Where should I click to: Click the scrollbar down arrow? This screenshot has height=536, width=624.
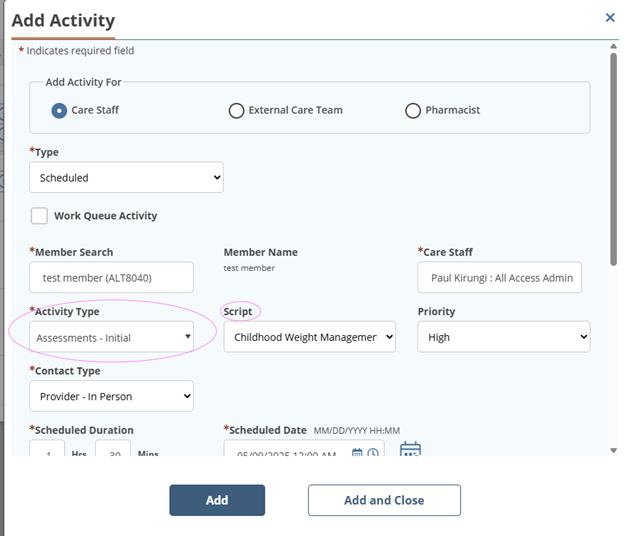612,450
